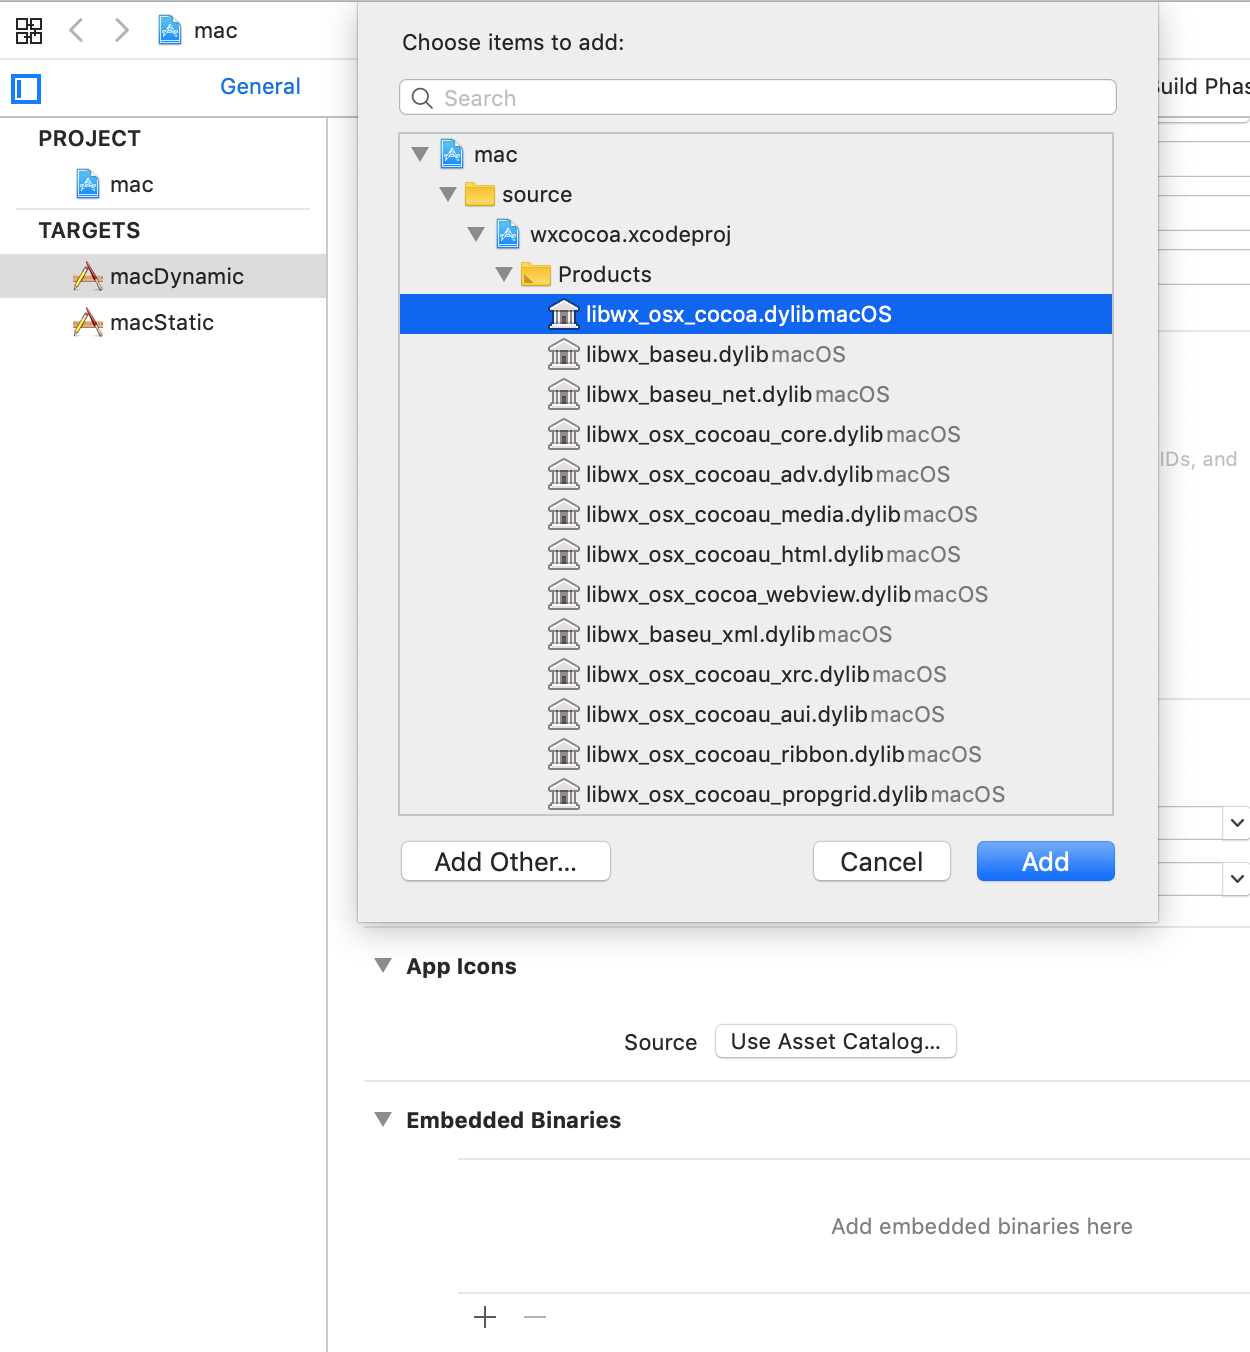The image size is (1250, 1352).
Task: Click library icon of libwx_baseu_xml.dylib
Action: pos(564,634)
